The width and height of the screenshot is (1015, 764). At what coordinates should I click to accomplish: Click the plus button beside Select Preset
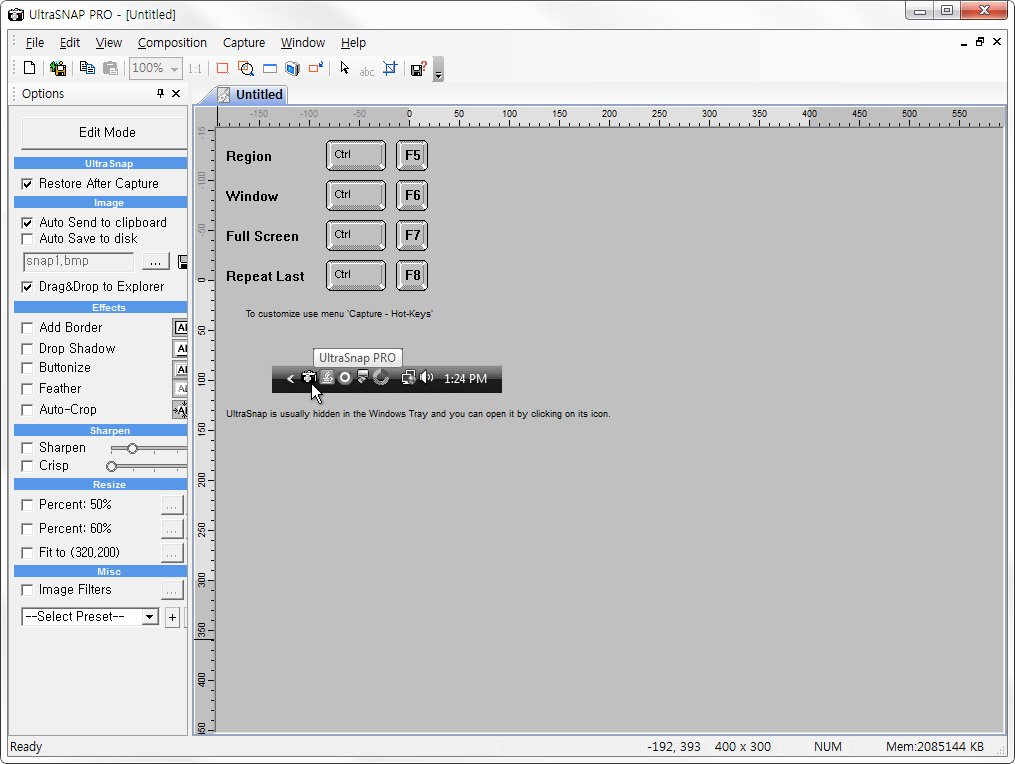[172, 617]
